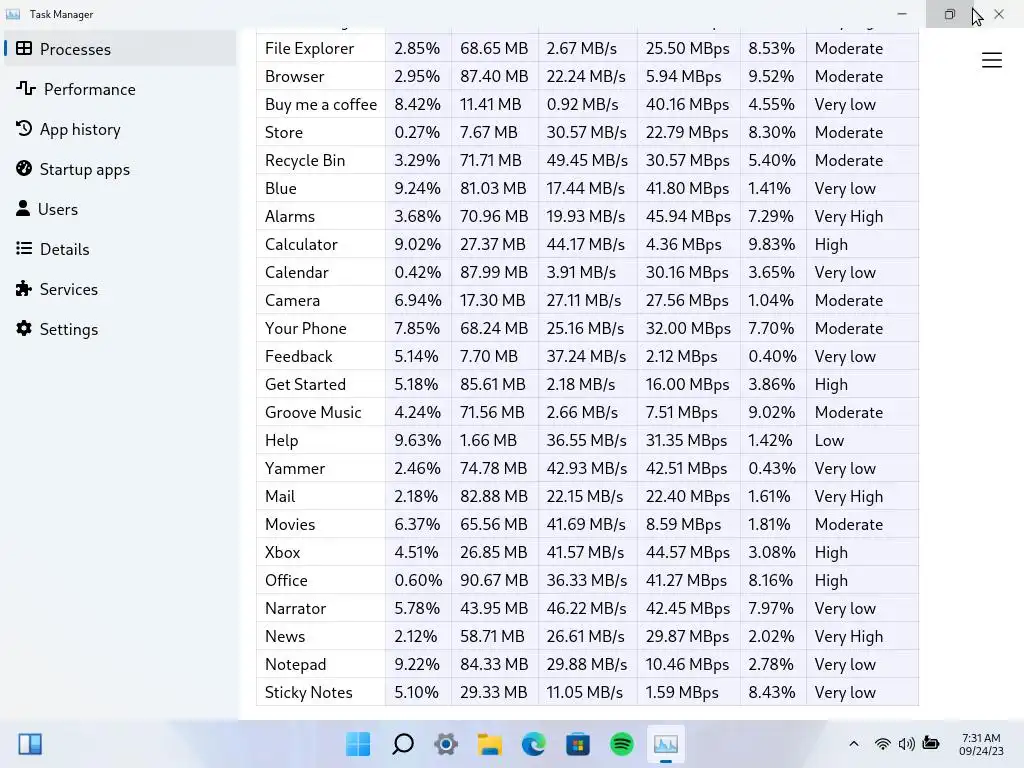1024x768 pixels.
Task: Click the 45.94 MBps network cell
Action: 689,216
